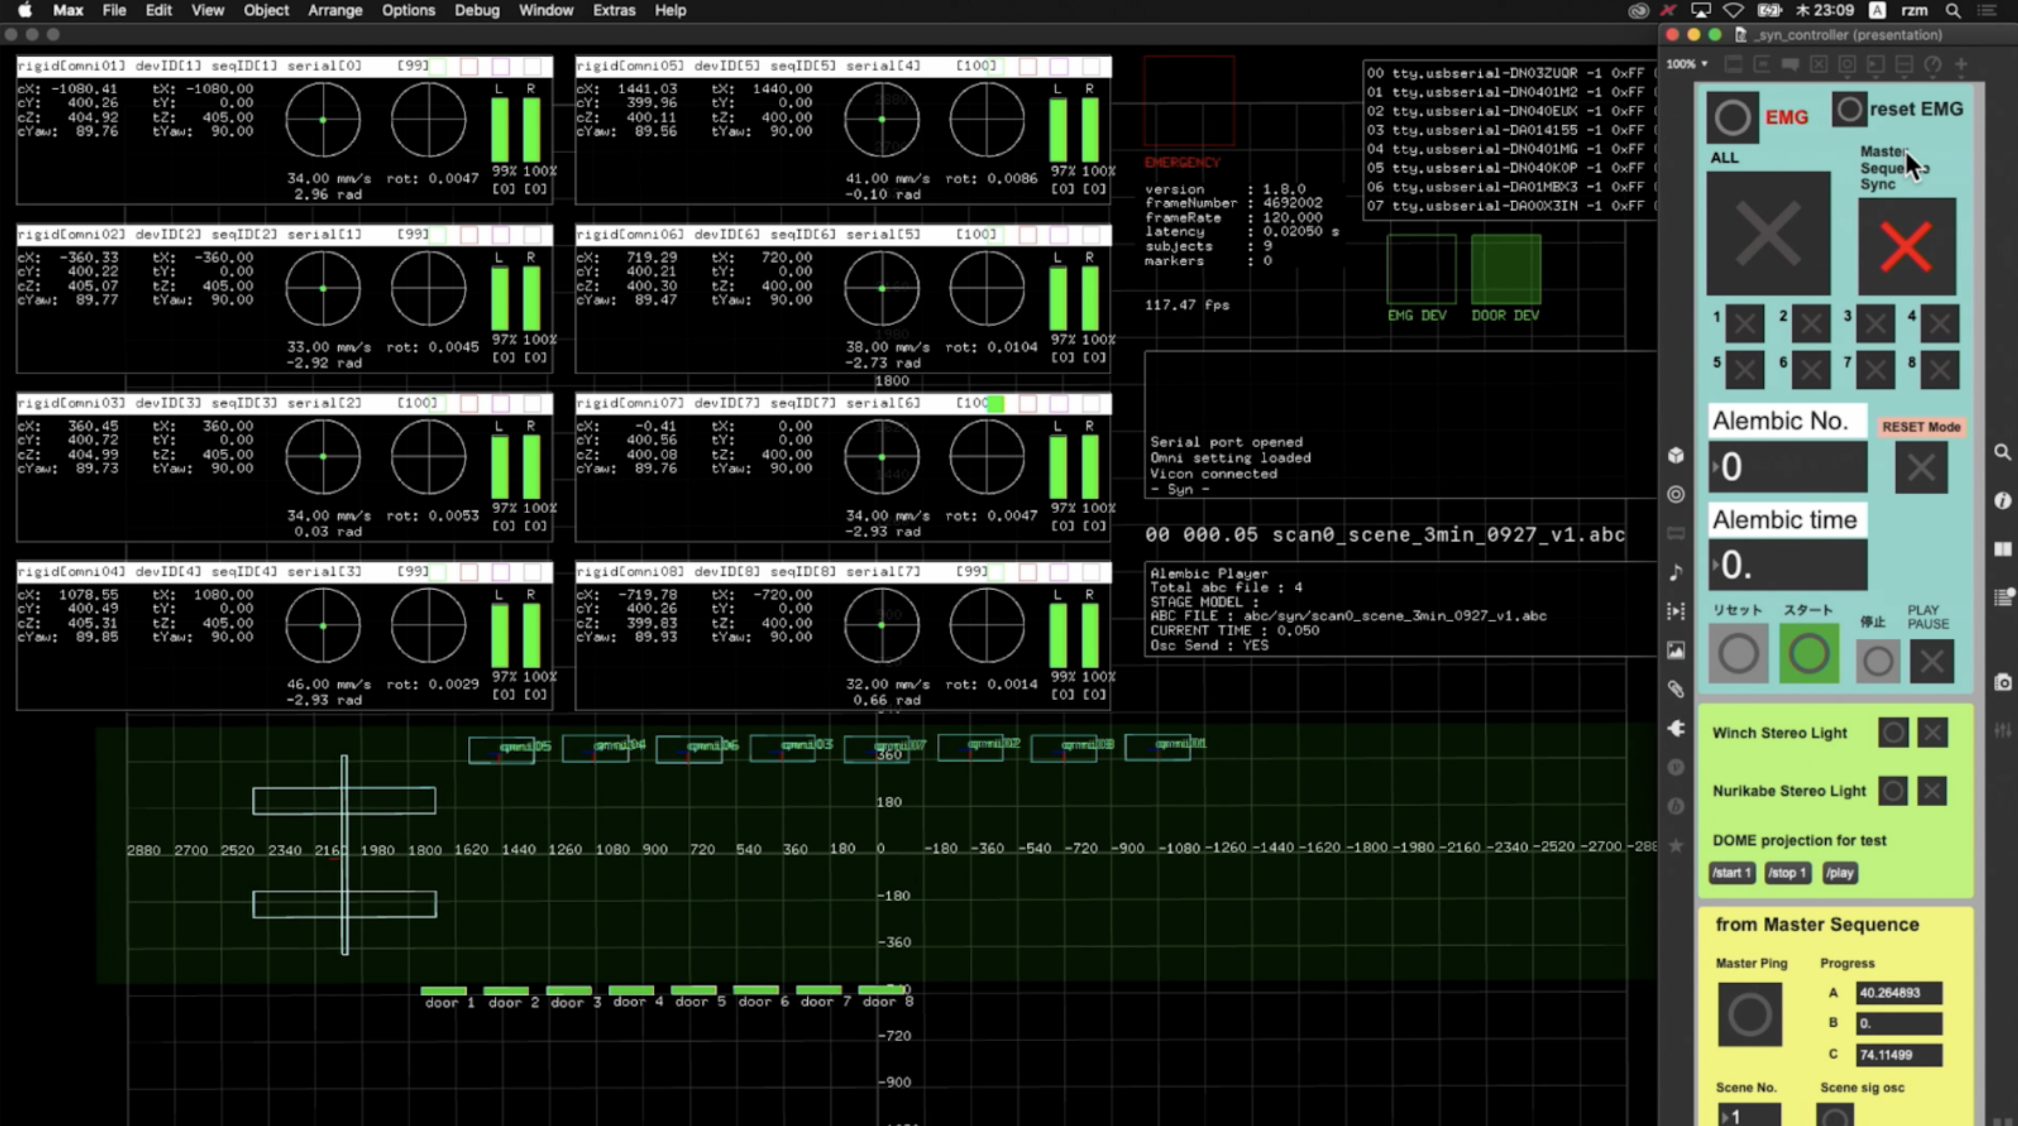Click the clock icon in patcher toolbar
The image size is (2018, 1126).
1932,64
